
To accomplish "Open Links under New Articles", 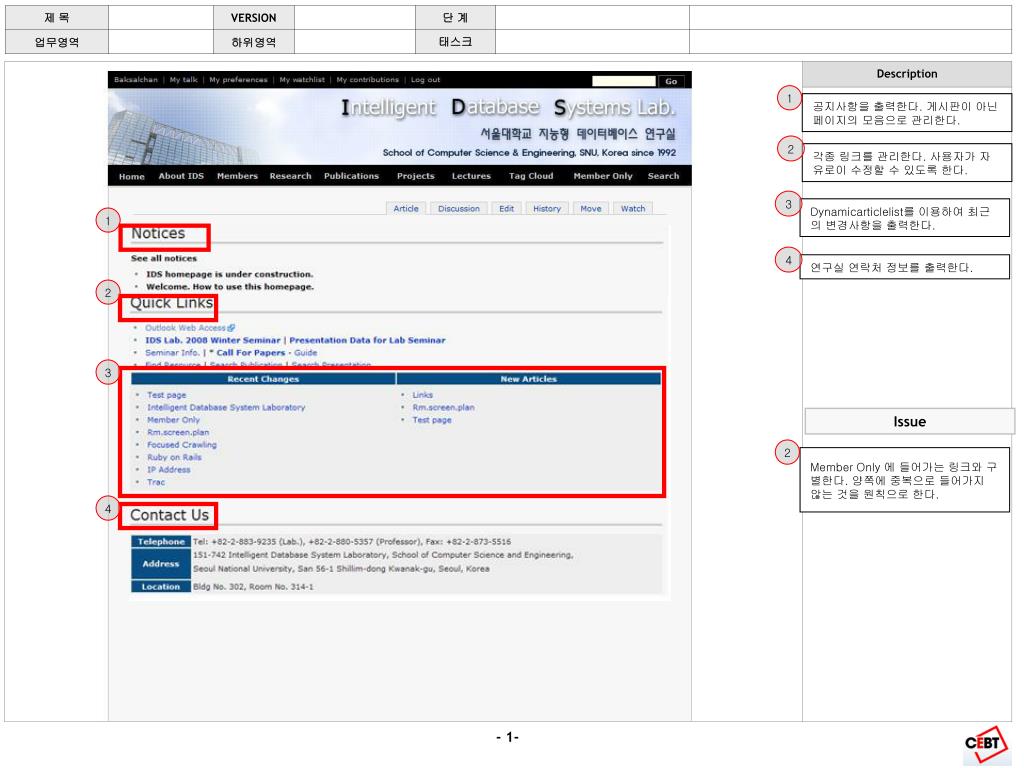I will pyautogui.click(x=423, y=395).
